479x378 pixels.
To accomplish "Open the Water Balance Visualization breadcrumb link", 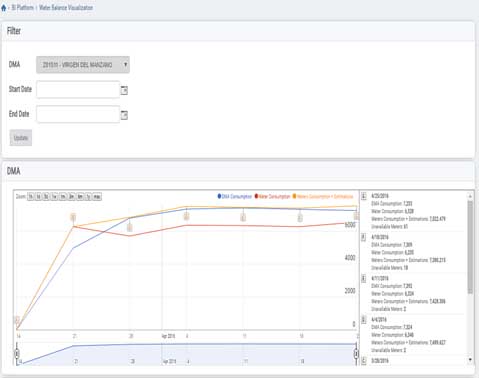I will pyautogui.click(x=66, y=8).
